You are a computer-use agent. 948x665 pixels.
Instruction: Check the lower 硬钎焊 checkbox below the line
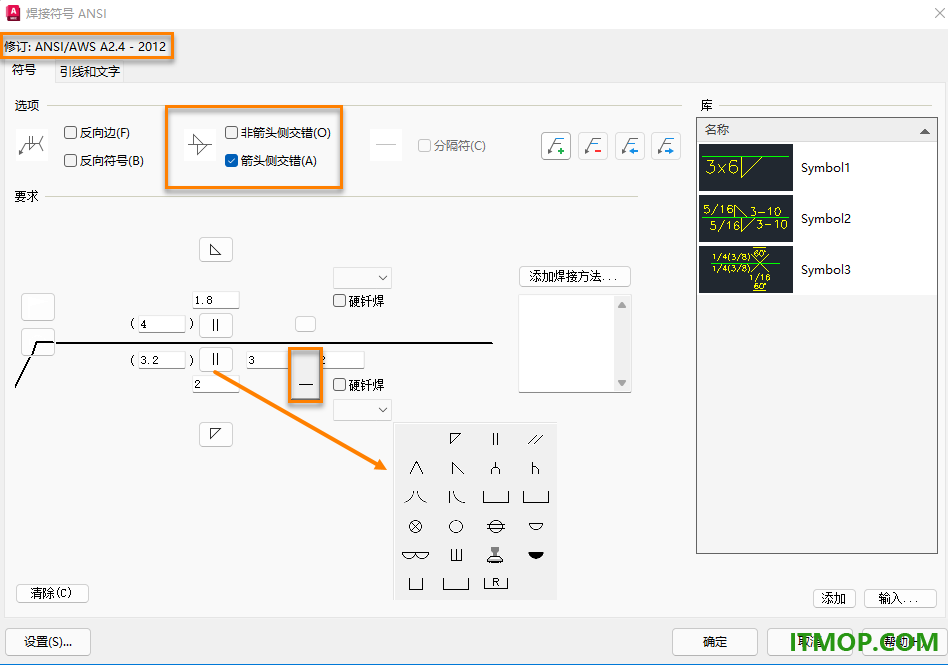(x=340, y=384)
